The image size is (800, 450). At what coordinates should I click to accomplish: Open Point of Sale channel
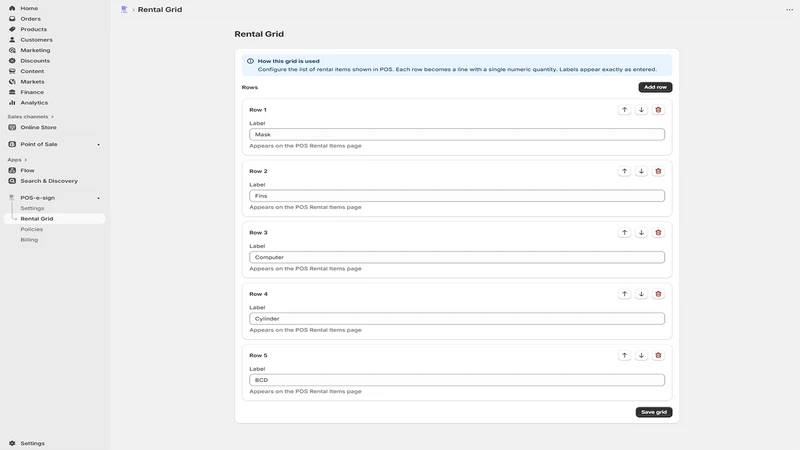click(x=39, y=144)
